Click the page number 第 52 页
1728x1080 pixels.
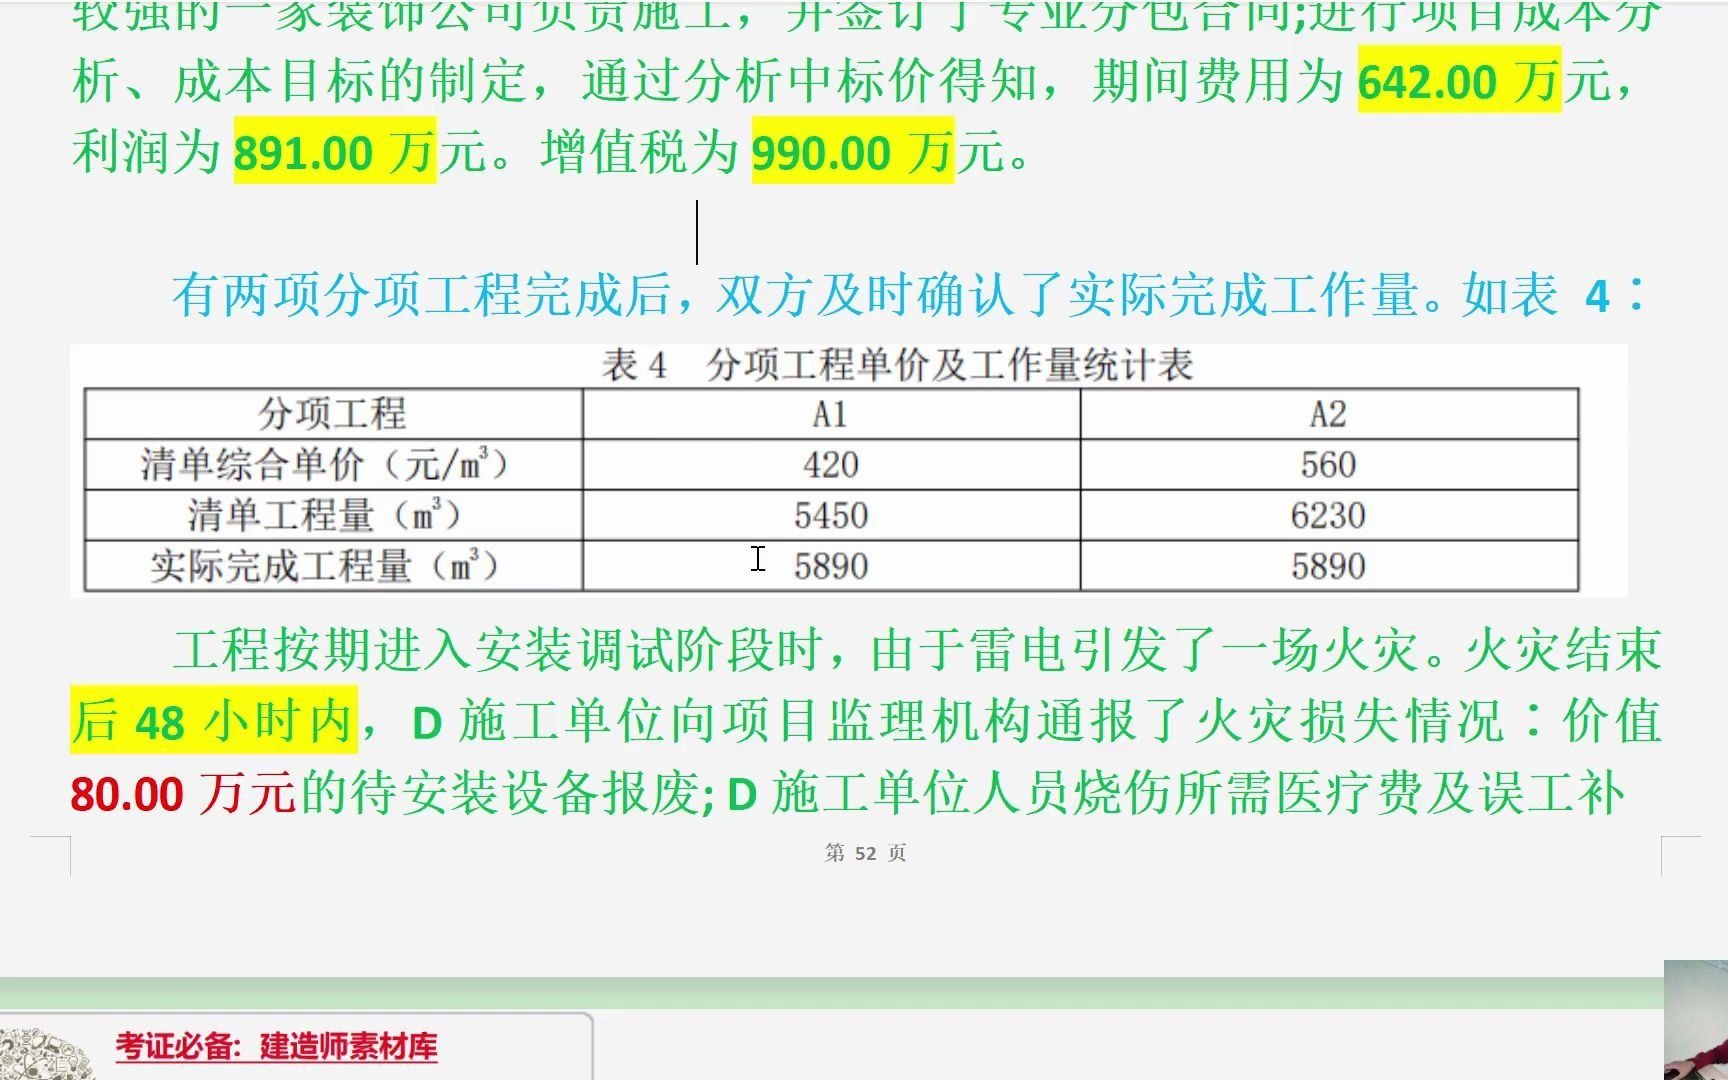coord(866,853)
